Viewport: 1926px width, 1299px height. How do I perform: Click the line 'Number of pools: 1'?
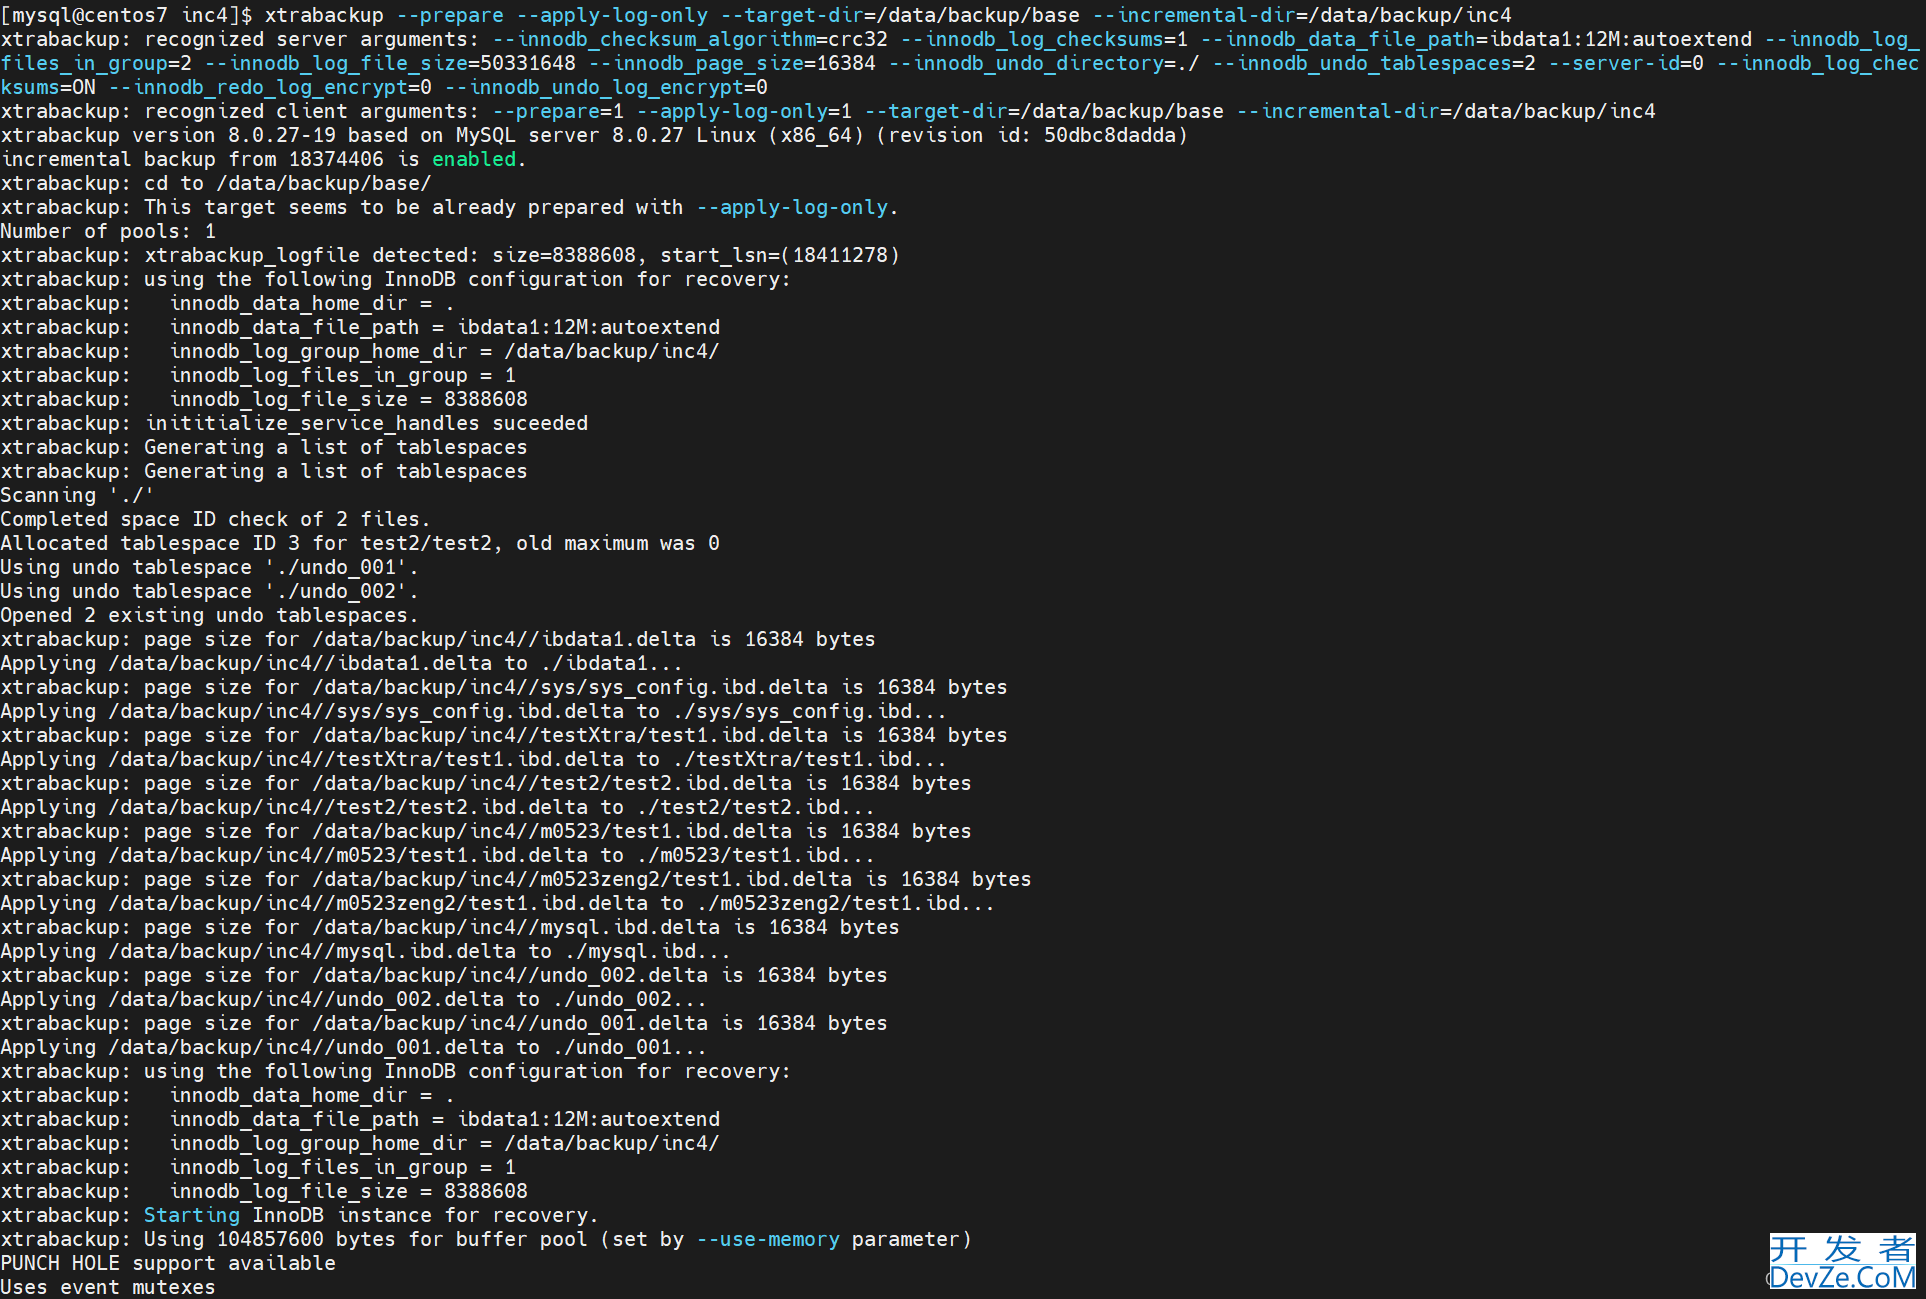108,231
